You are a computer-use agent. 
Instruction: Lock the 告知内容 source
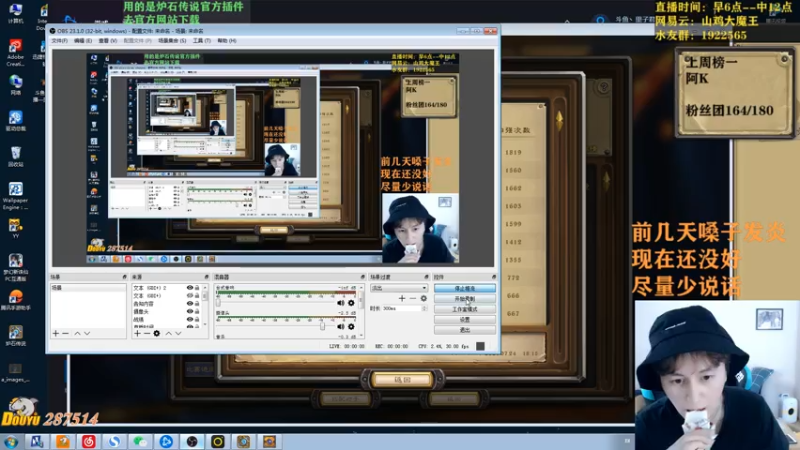(x=197, y=304)
